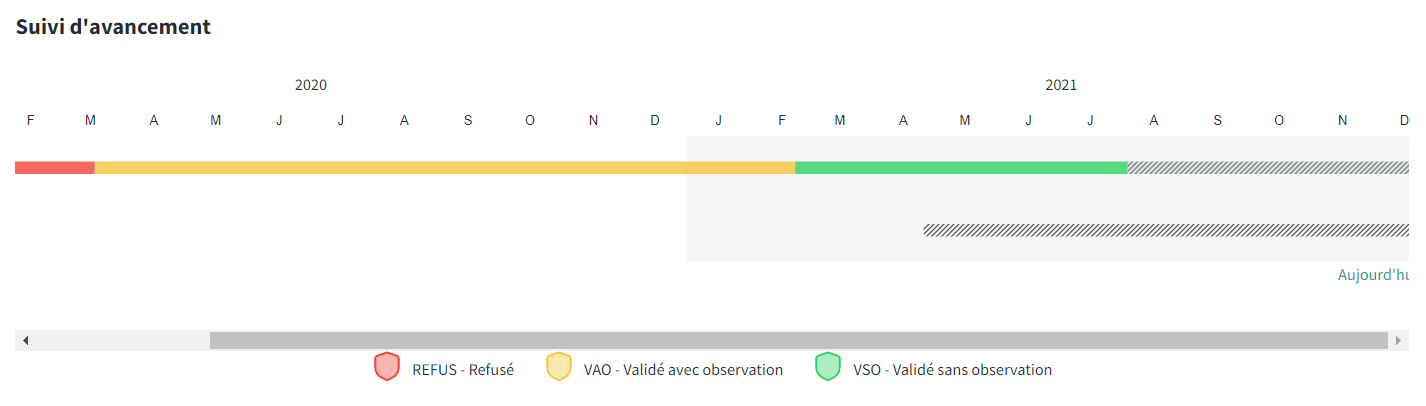Select the October 2020 month header
The image size is (1426, 406).
point(530,121)
